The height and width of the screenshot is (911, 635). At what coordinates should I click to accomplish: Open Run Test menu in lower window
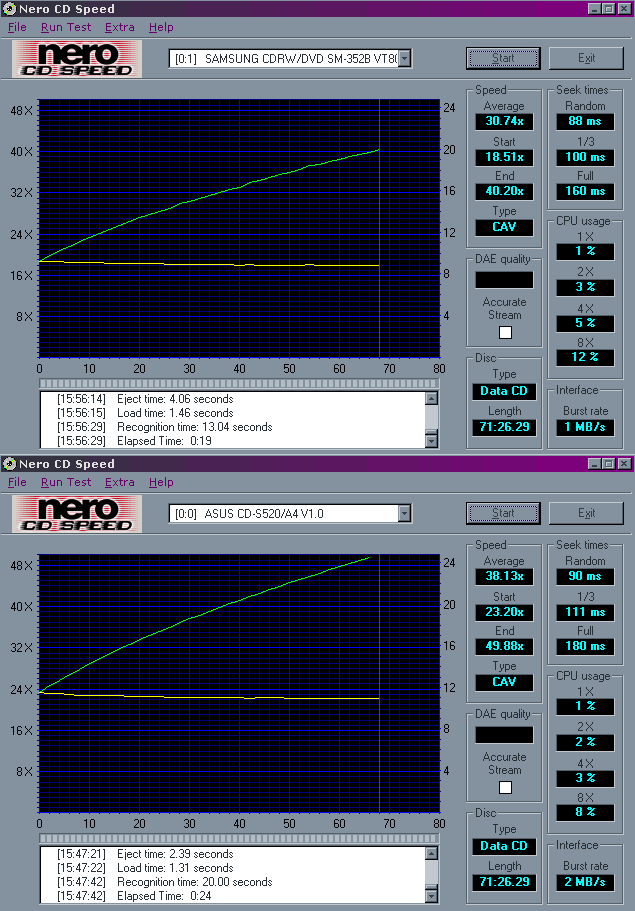click(66, 482)
